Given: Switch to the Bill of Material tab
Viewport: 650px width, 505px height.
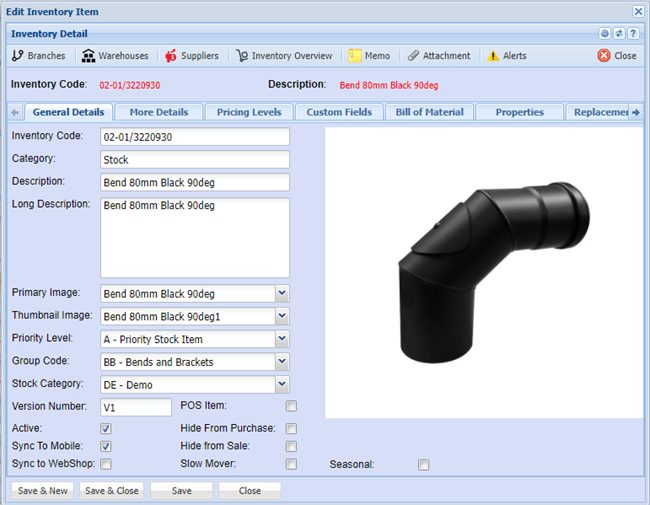Looking at the screenshot, I should [430, 112].
